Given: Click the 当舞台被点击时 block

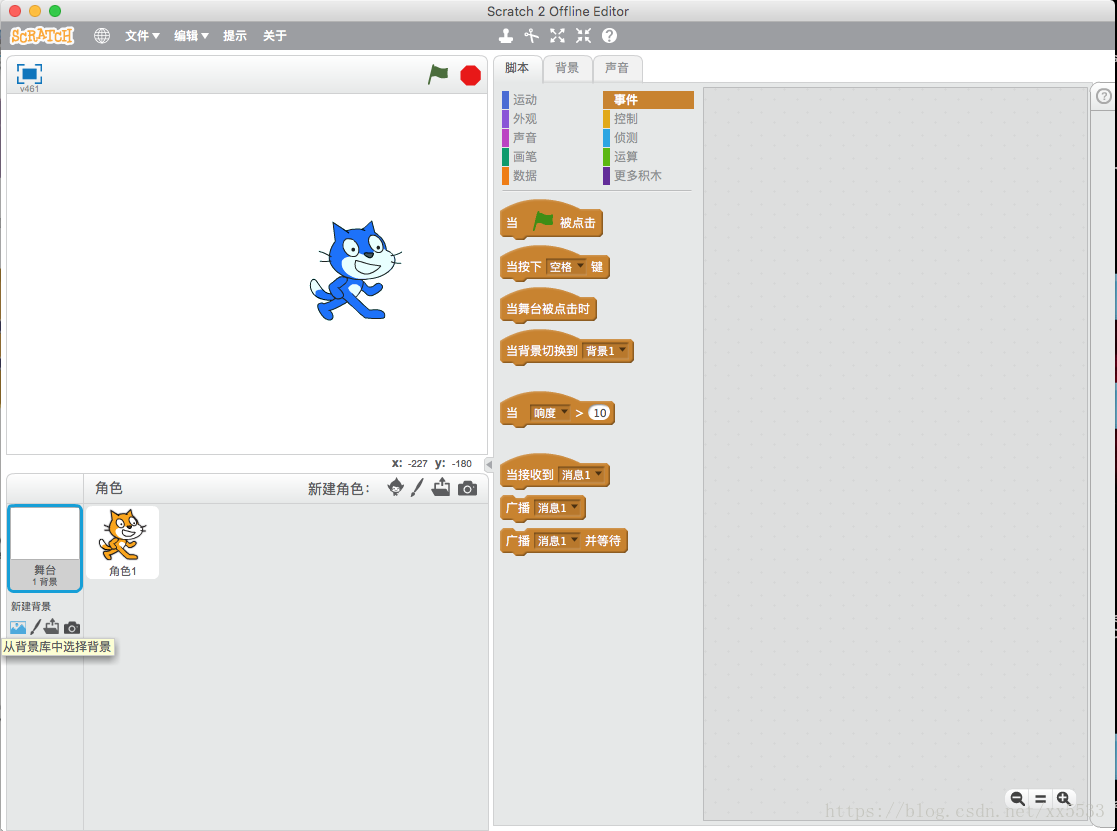Looking at the screenshot, I should [548, 307].
